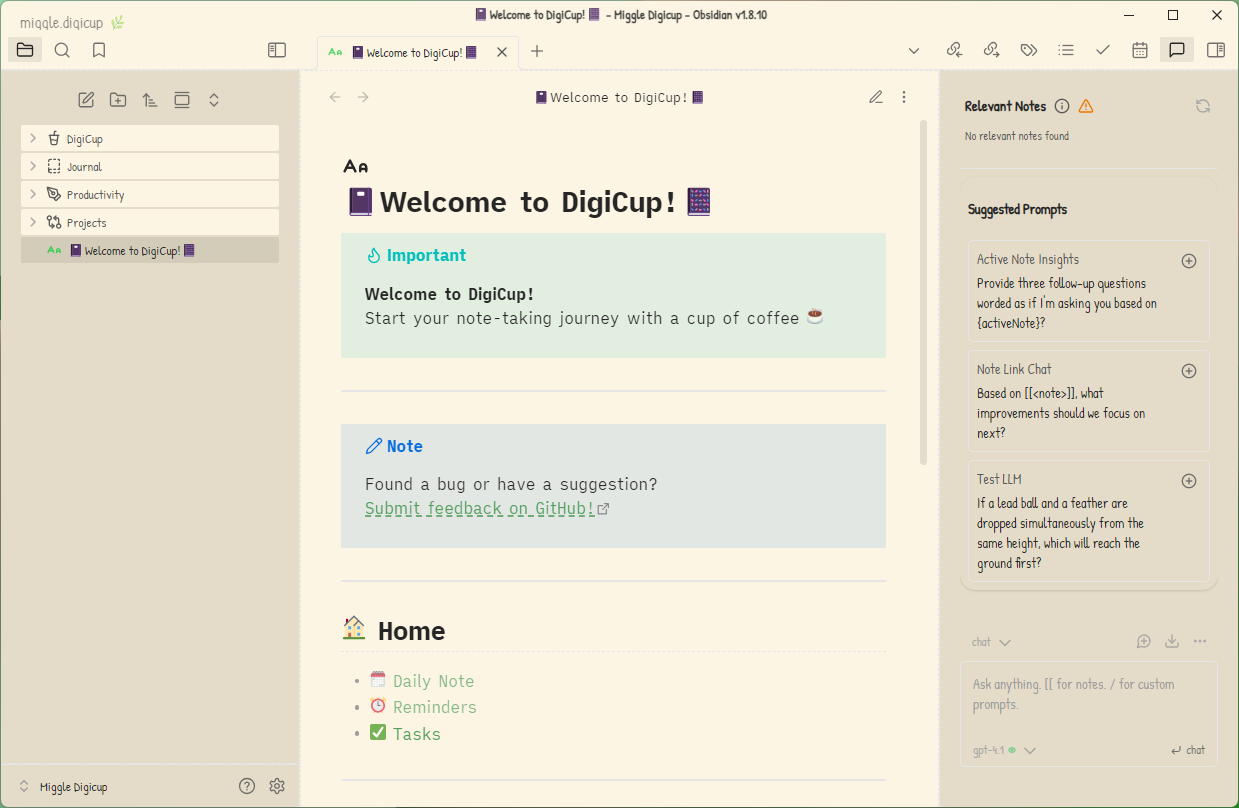Collapse the right sidebar
This screenshot has width=1239, height=808.
(1216, 50)
